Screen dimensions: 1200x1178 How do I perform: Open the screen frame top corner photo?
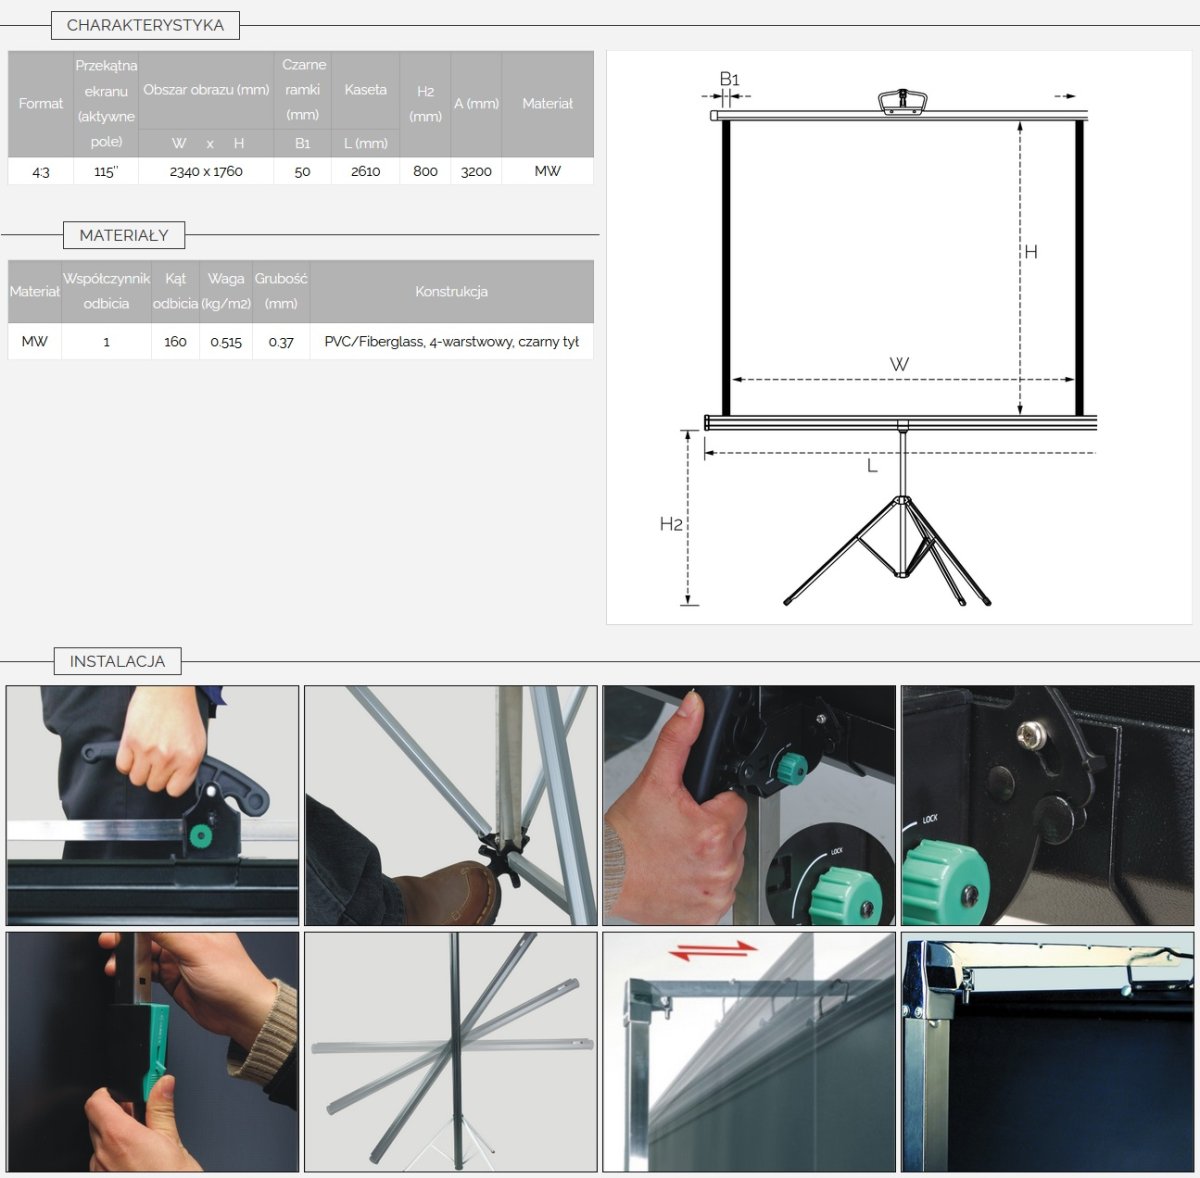(1047, 1052)
